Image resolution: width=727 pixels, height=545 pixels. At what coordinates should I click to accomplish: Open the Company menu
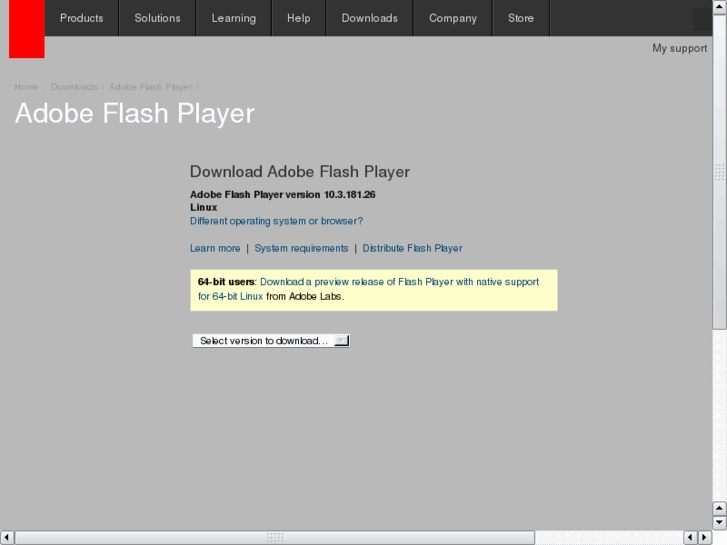(453, 18)
